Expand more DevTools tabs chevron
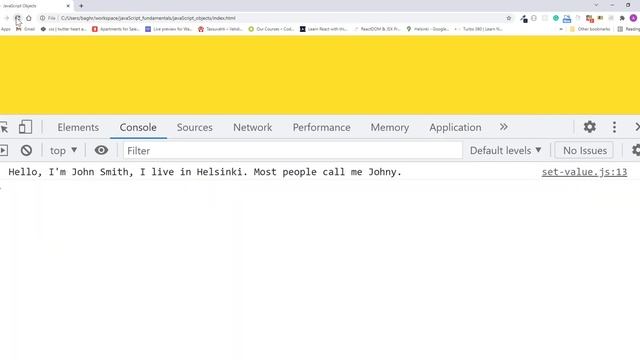This screenshot has height=360, width=640. [x=504, y=127]
